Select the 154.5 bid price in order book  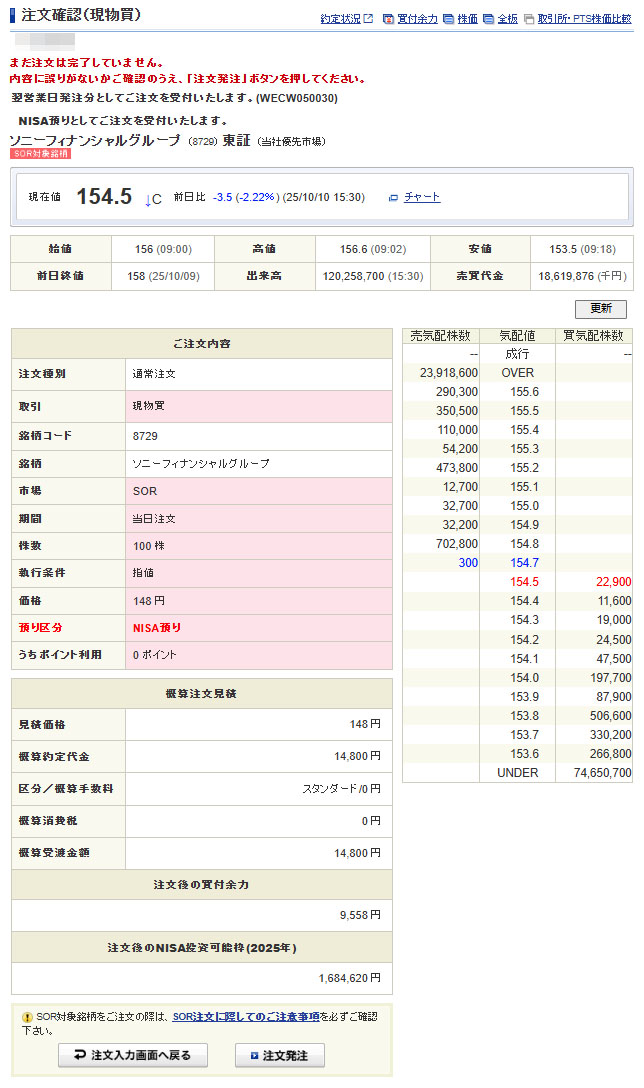click(517, 582)
